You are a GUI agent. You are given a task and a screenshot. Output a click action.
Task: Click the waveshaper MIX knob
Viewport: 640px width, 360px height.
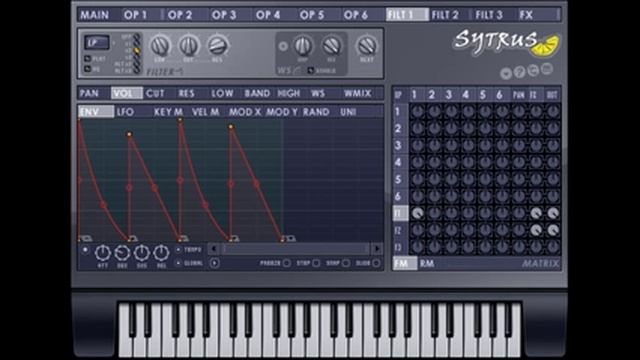(x=331, y=46)
